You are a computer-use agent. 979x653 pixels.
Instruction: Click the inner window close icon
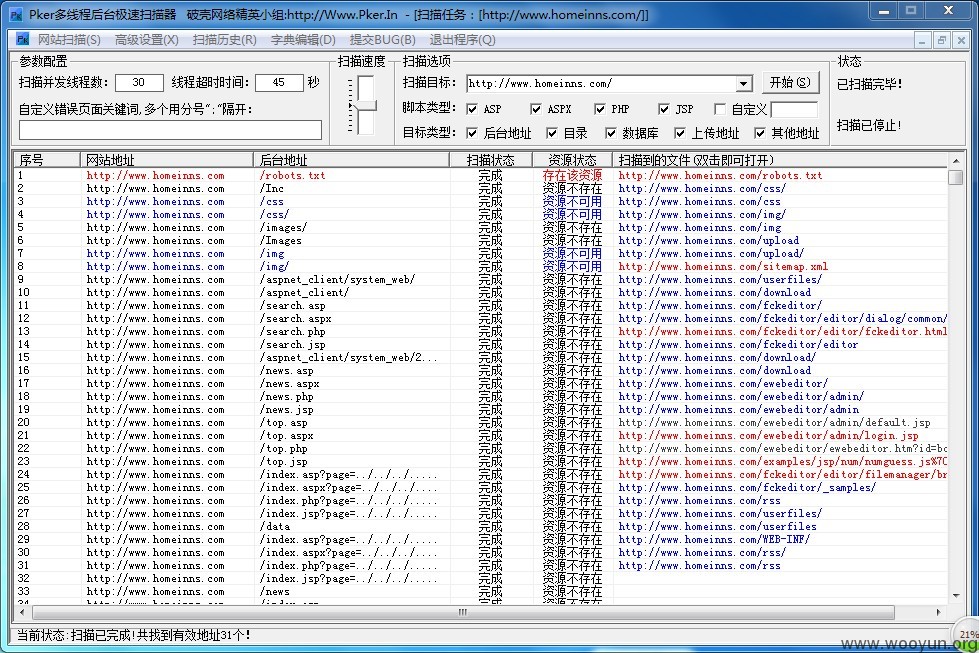point(962,40)
